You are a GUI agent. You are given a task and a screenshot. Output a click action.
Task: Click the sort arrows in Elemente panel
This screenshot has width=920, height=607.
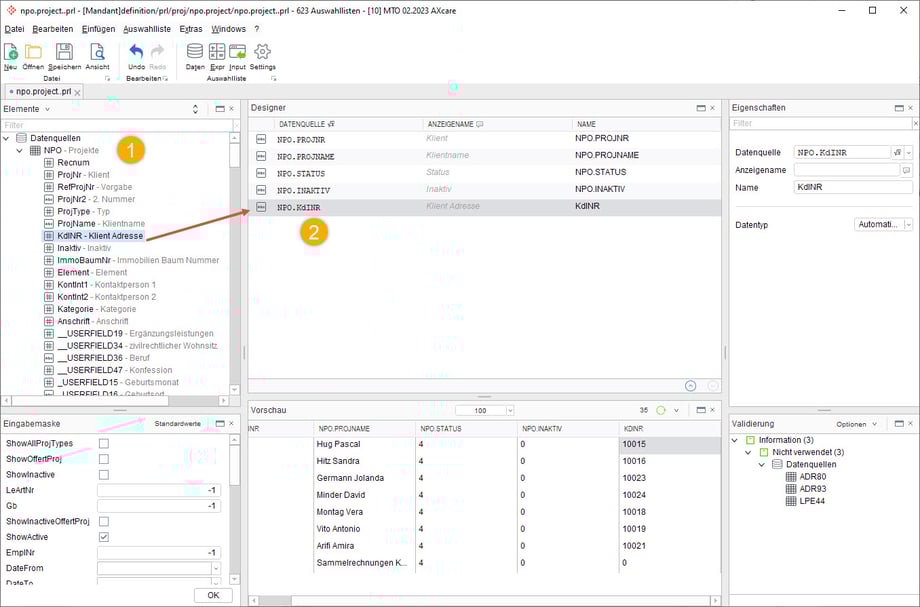click(195, 109)
